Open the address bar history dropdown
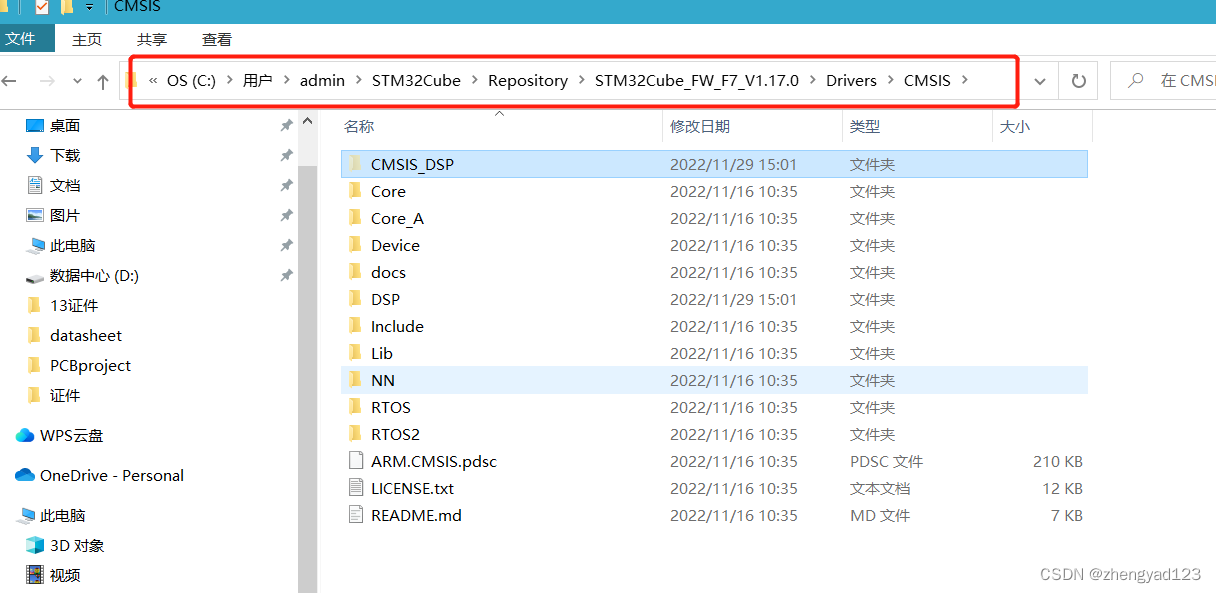 click(x=1042, y=80)
